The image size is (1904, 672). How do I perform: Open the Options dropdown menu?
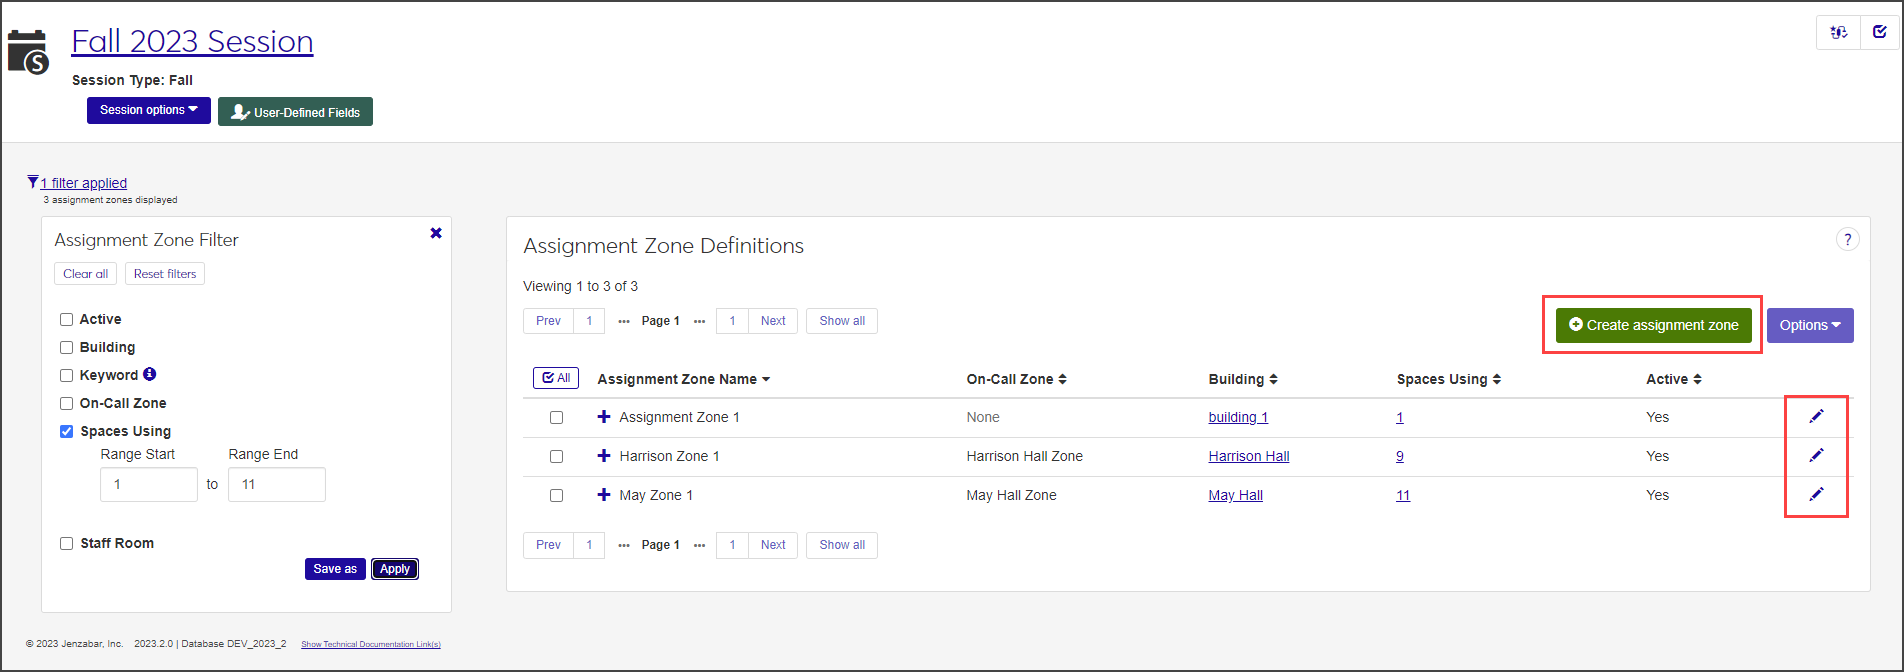coord(1809,325)
